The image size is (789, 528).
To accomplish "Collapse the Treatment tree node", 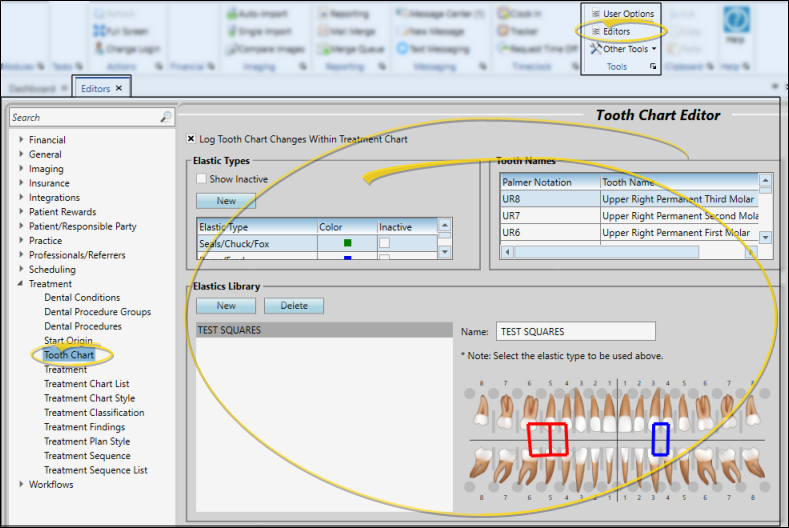I will (21, 284).
